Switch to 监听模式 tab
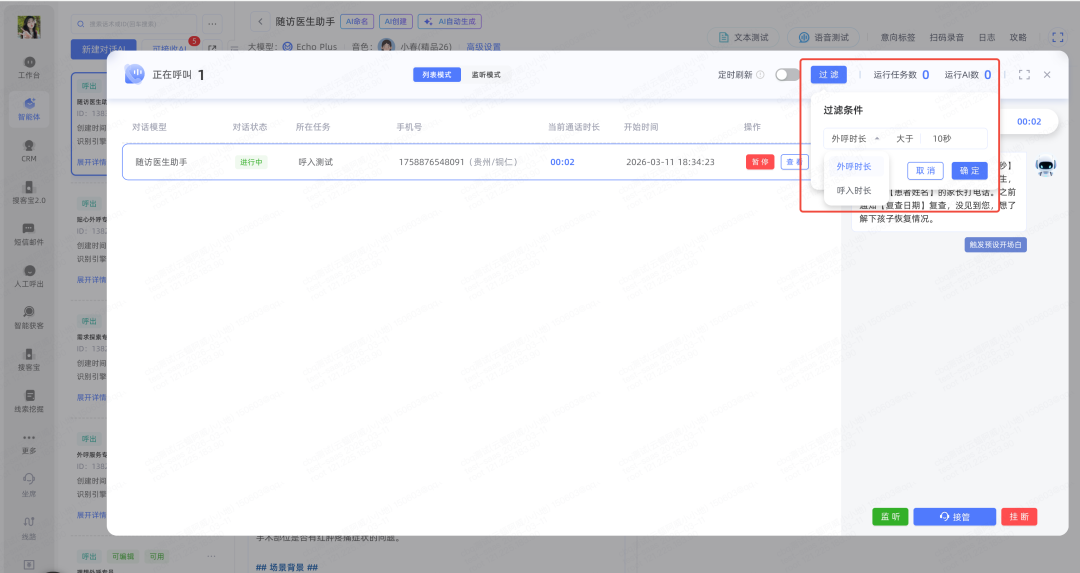1080x573 pixels. 486,75
